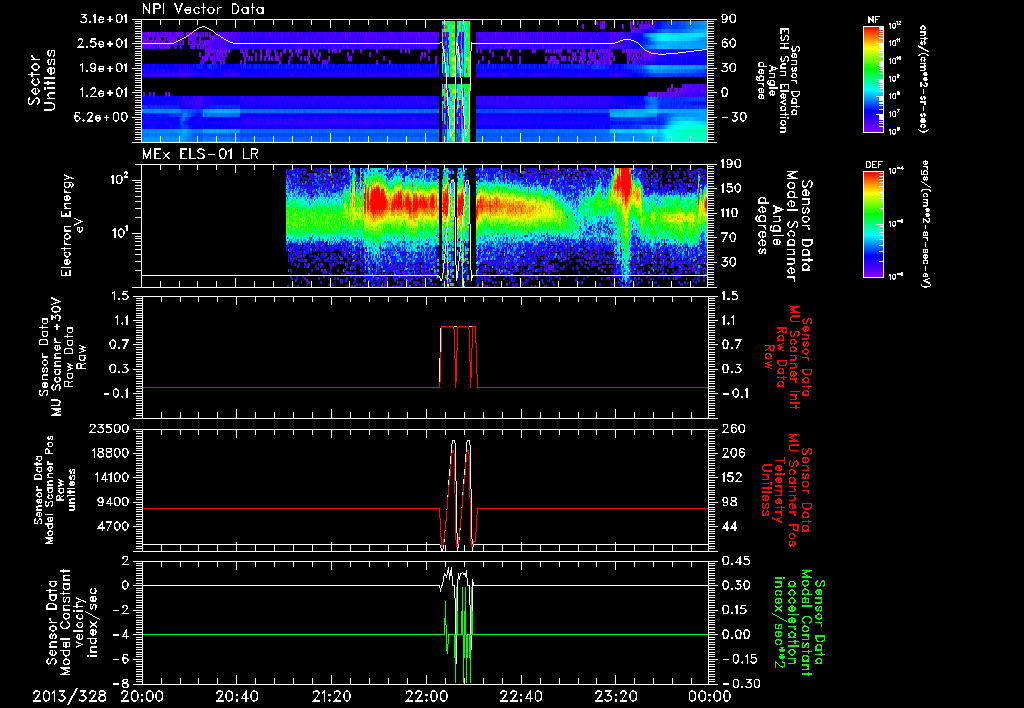
Task: Click the "-6" velocity tick value
Action: 121,659
